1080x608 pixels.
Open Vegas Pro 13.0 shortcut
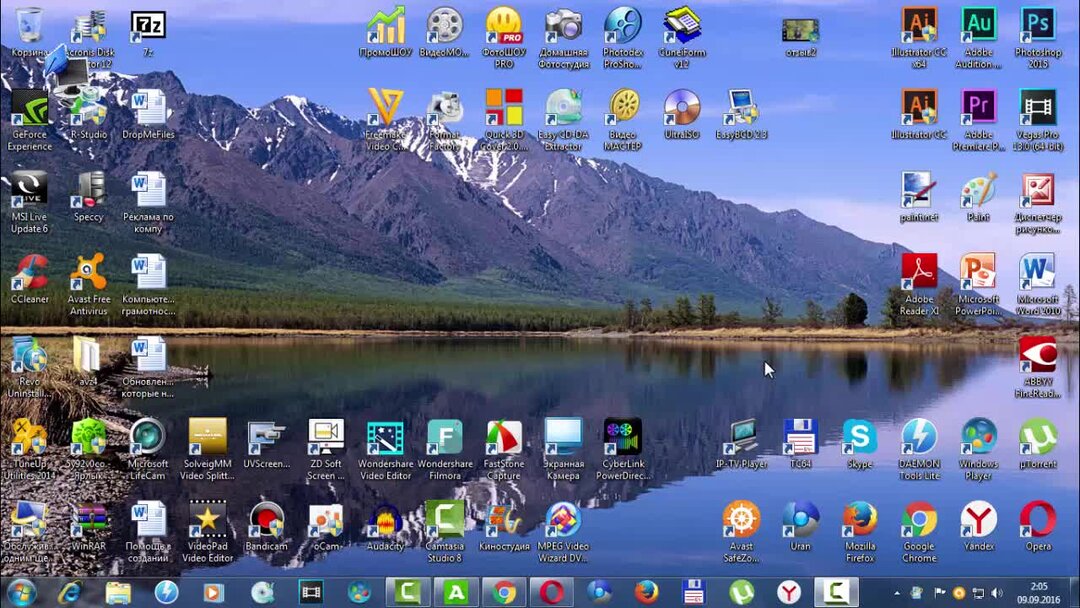point(1038,120)
